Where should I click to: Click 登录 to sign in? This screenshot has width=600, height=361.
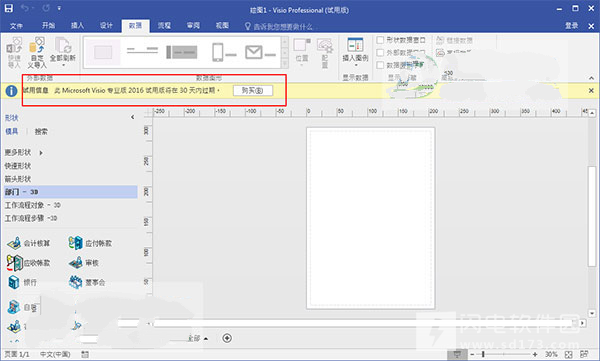coord(571,26)
